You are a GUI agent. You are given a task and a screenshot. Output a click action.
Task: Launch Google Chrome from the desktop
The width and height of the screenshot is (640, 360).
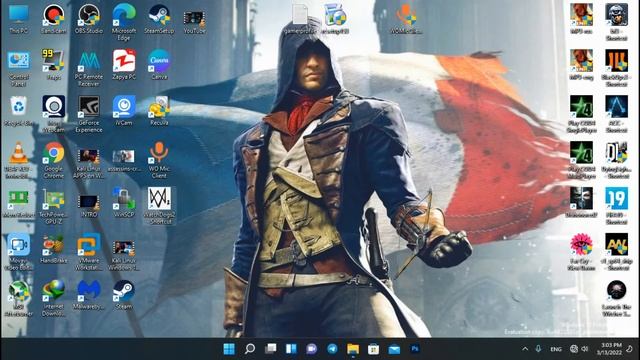point(53,160)
